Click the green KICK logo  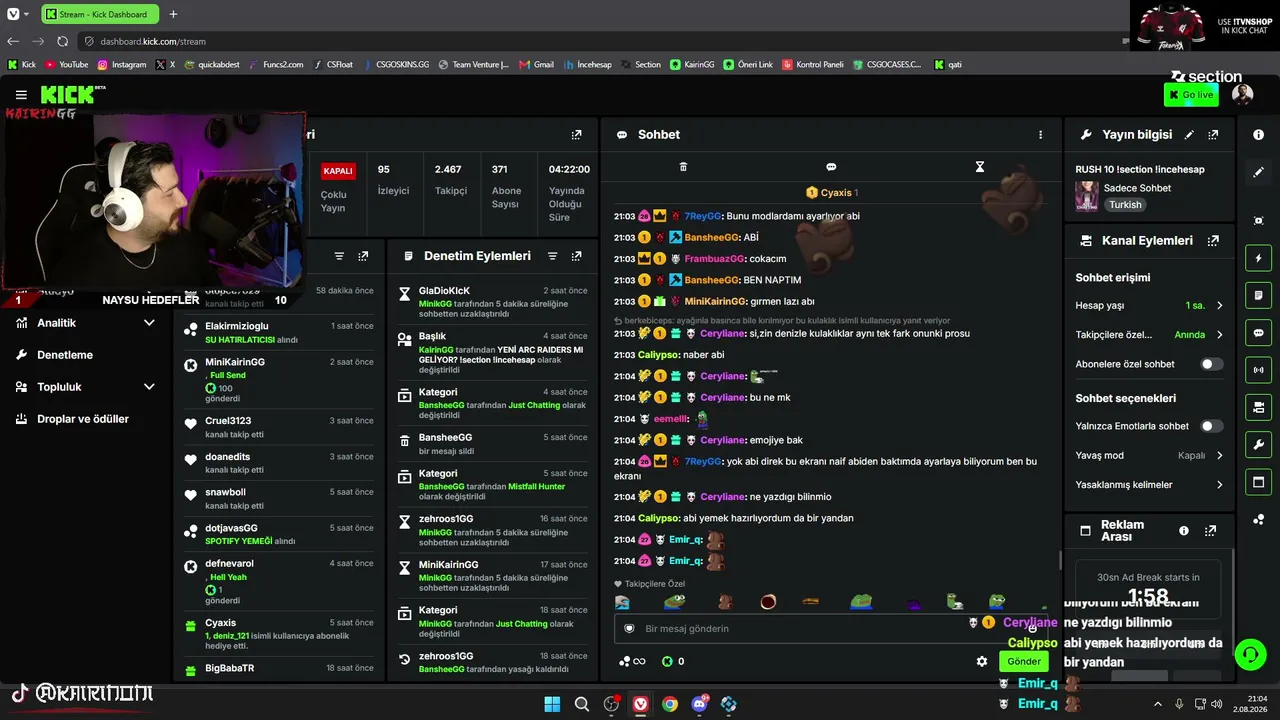coord(67,95)
